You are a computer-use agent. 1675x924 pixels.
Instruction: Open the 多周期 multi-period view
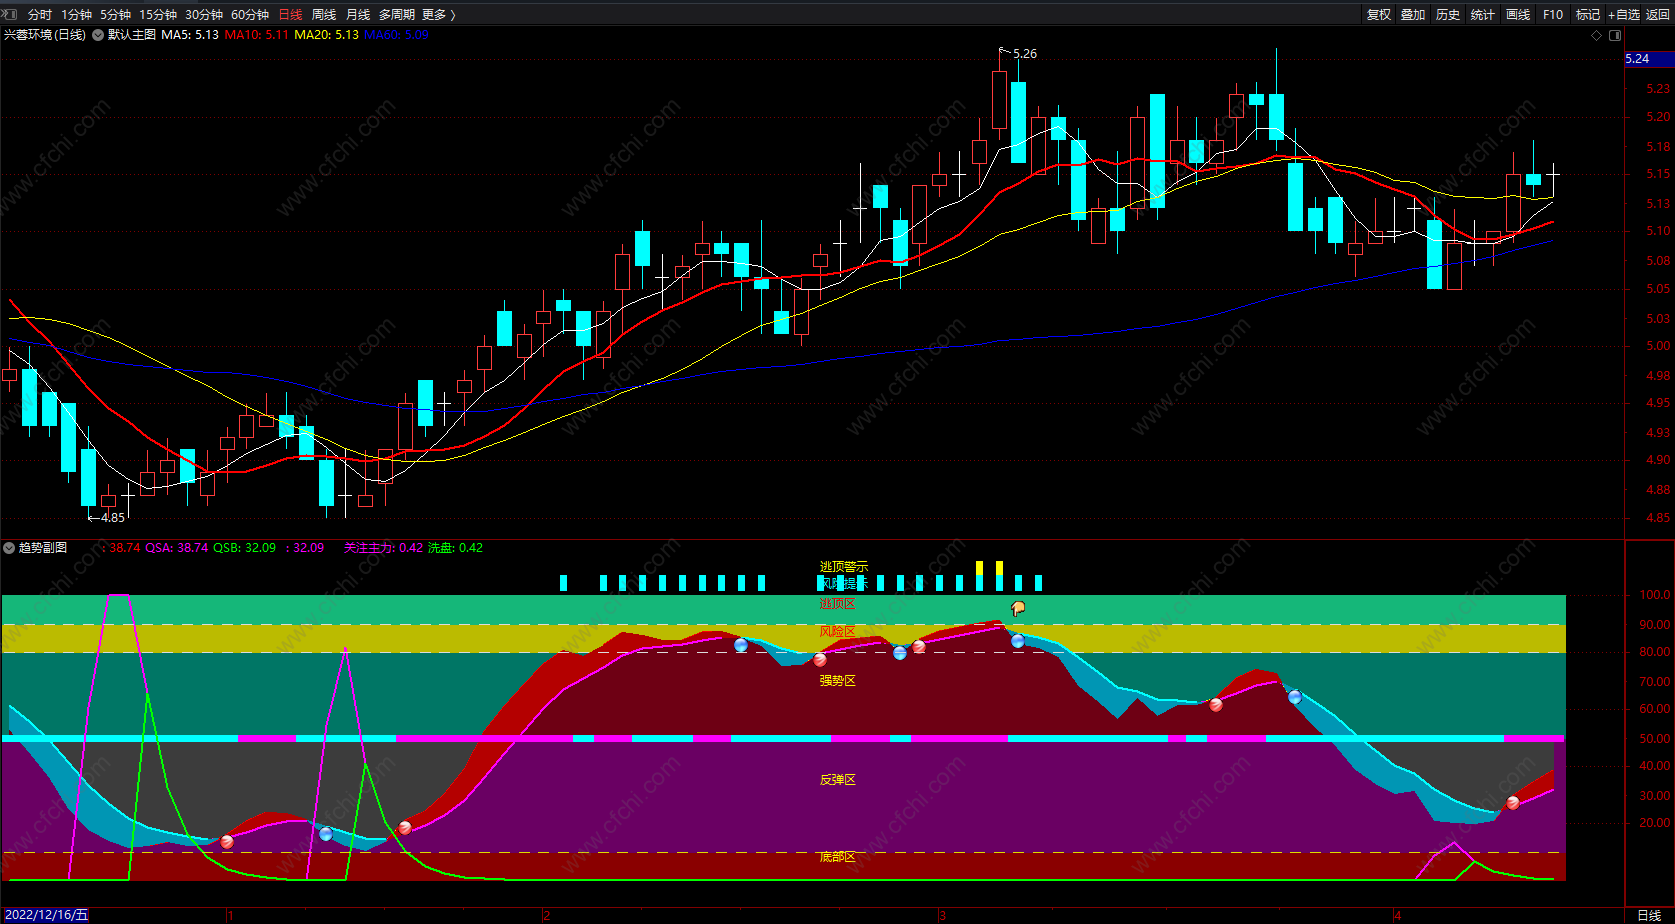[x=397, y=15]
